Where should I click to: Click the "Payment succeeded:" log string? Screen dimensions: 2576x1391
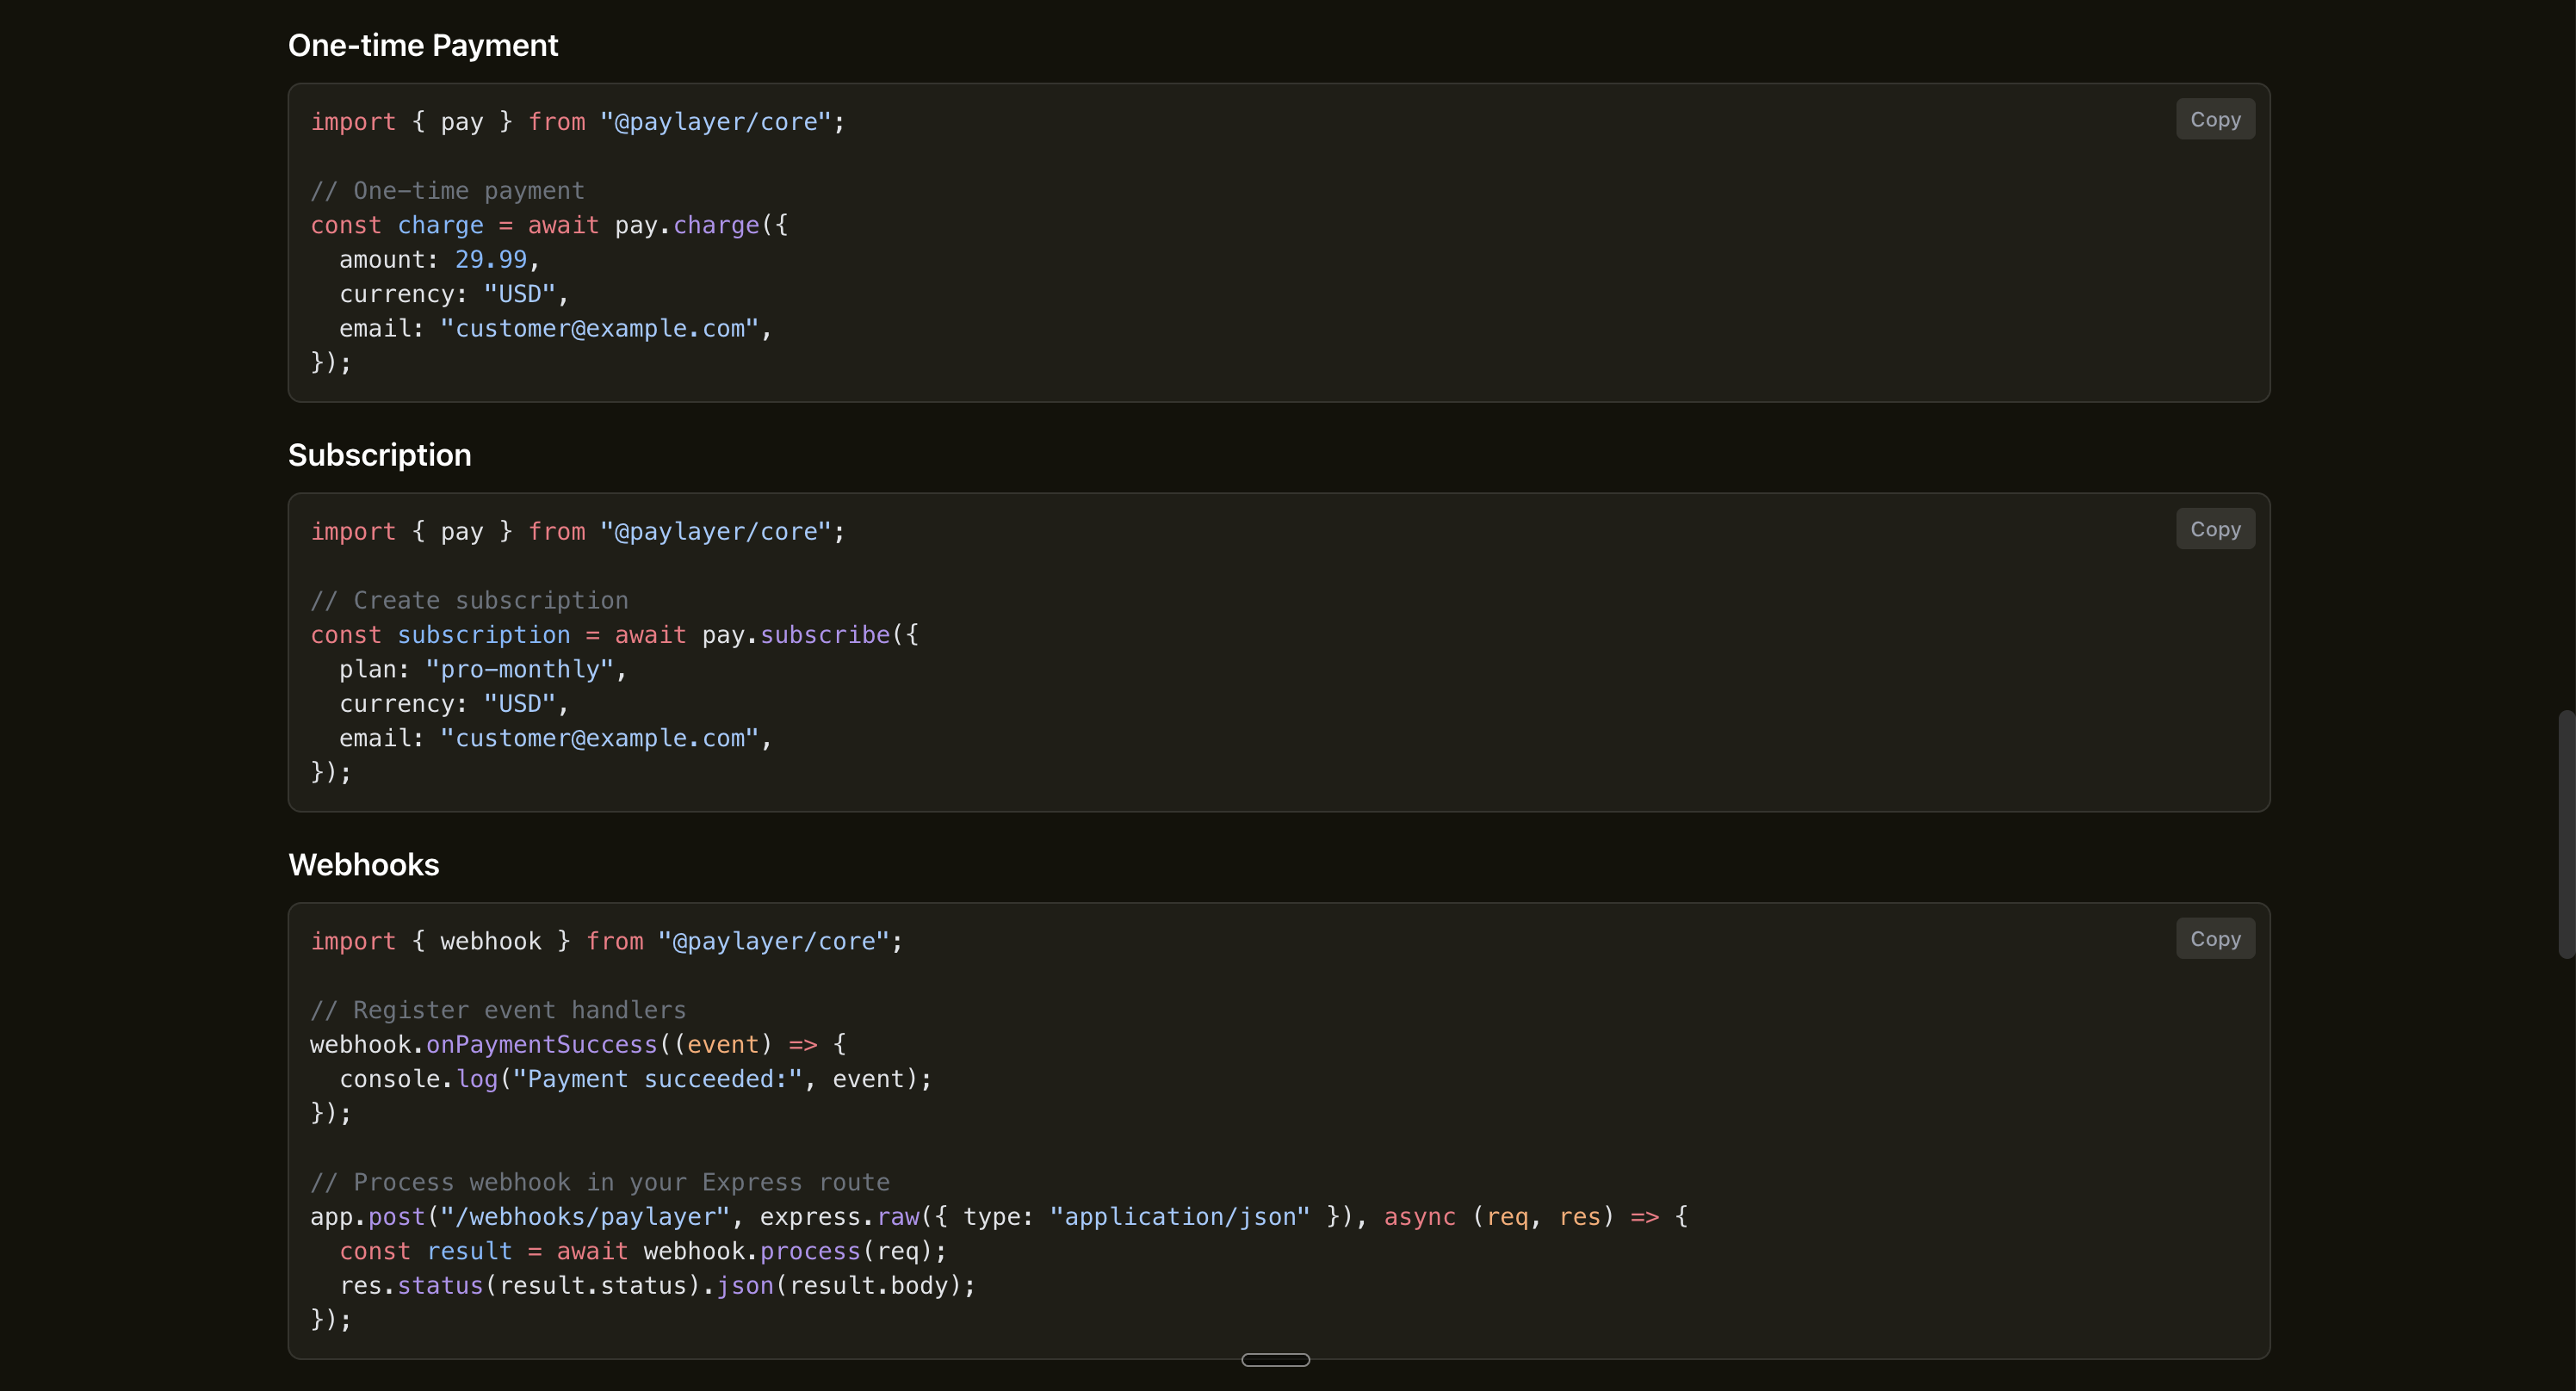657,1080
